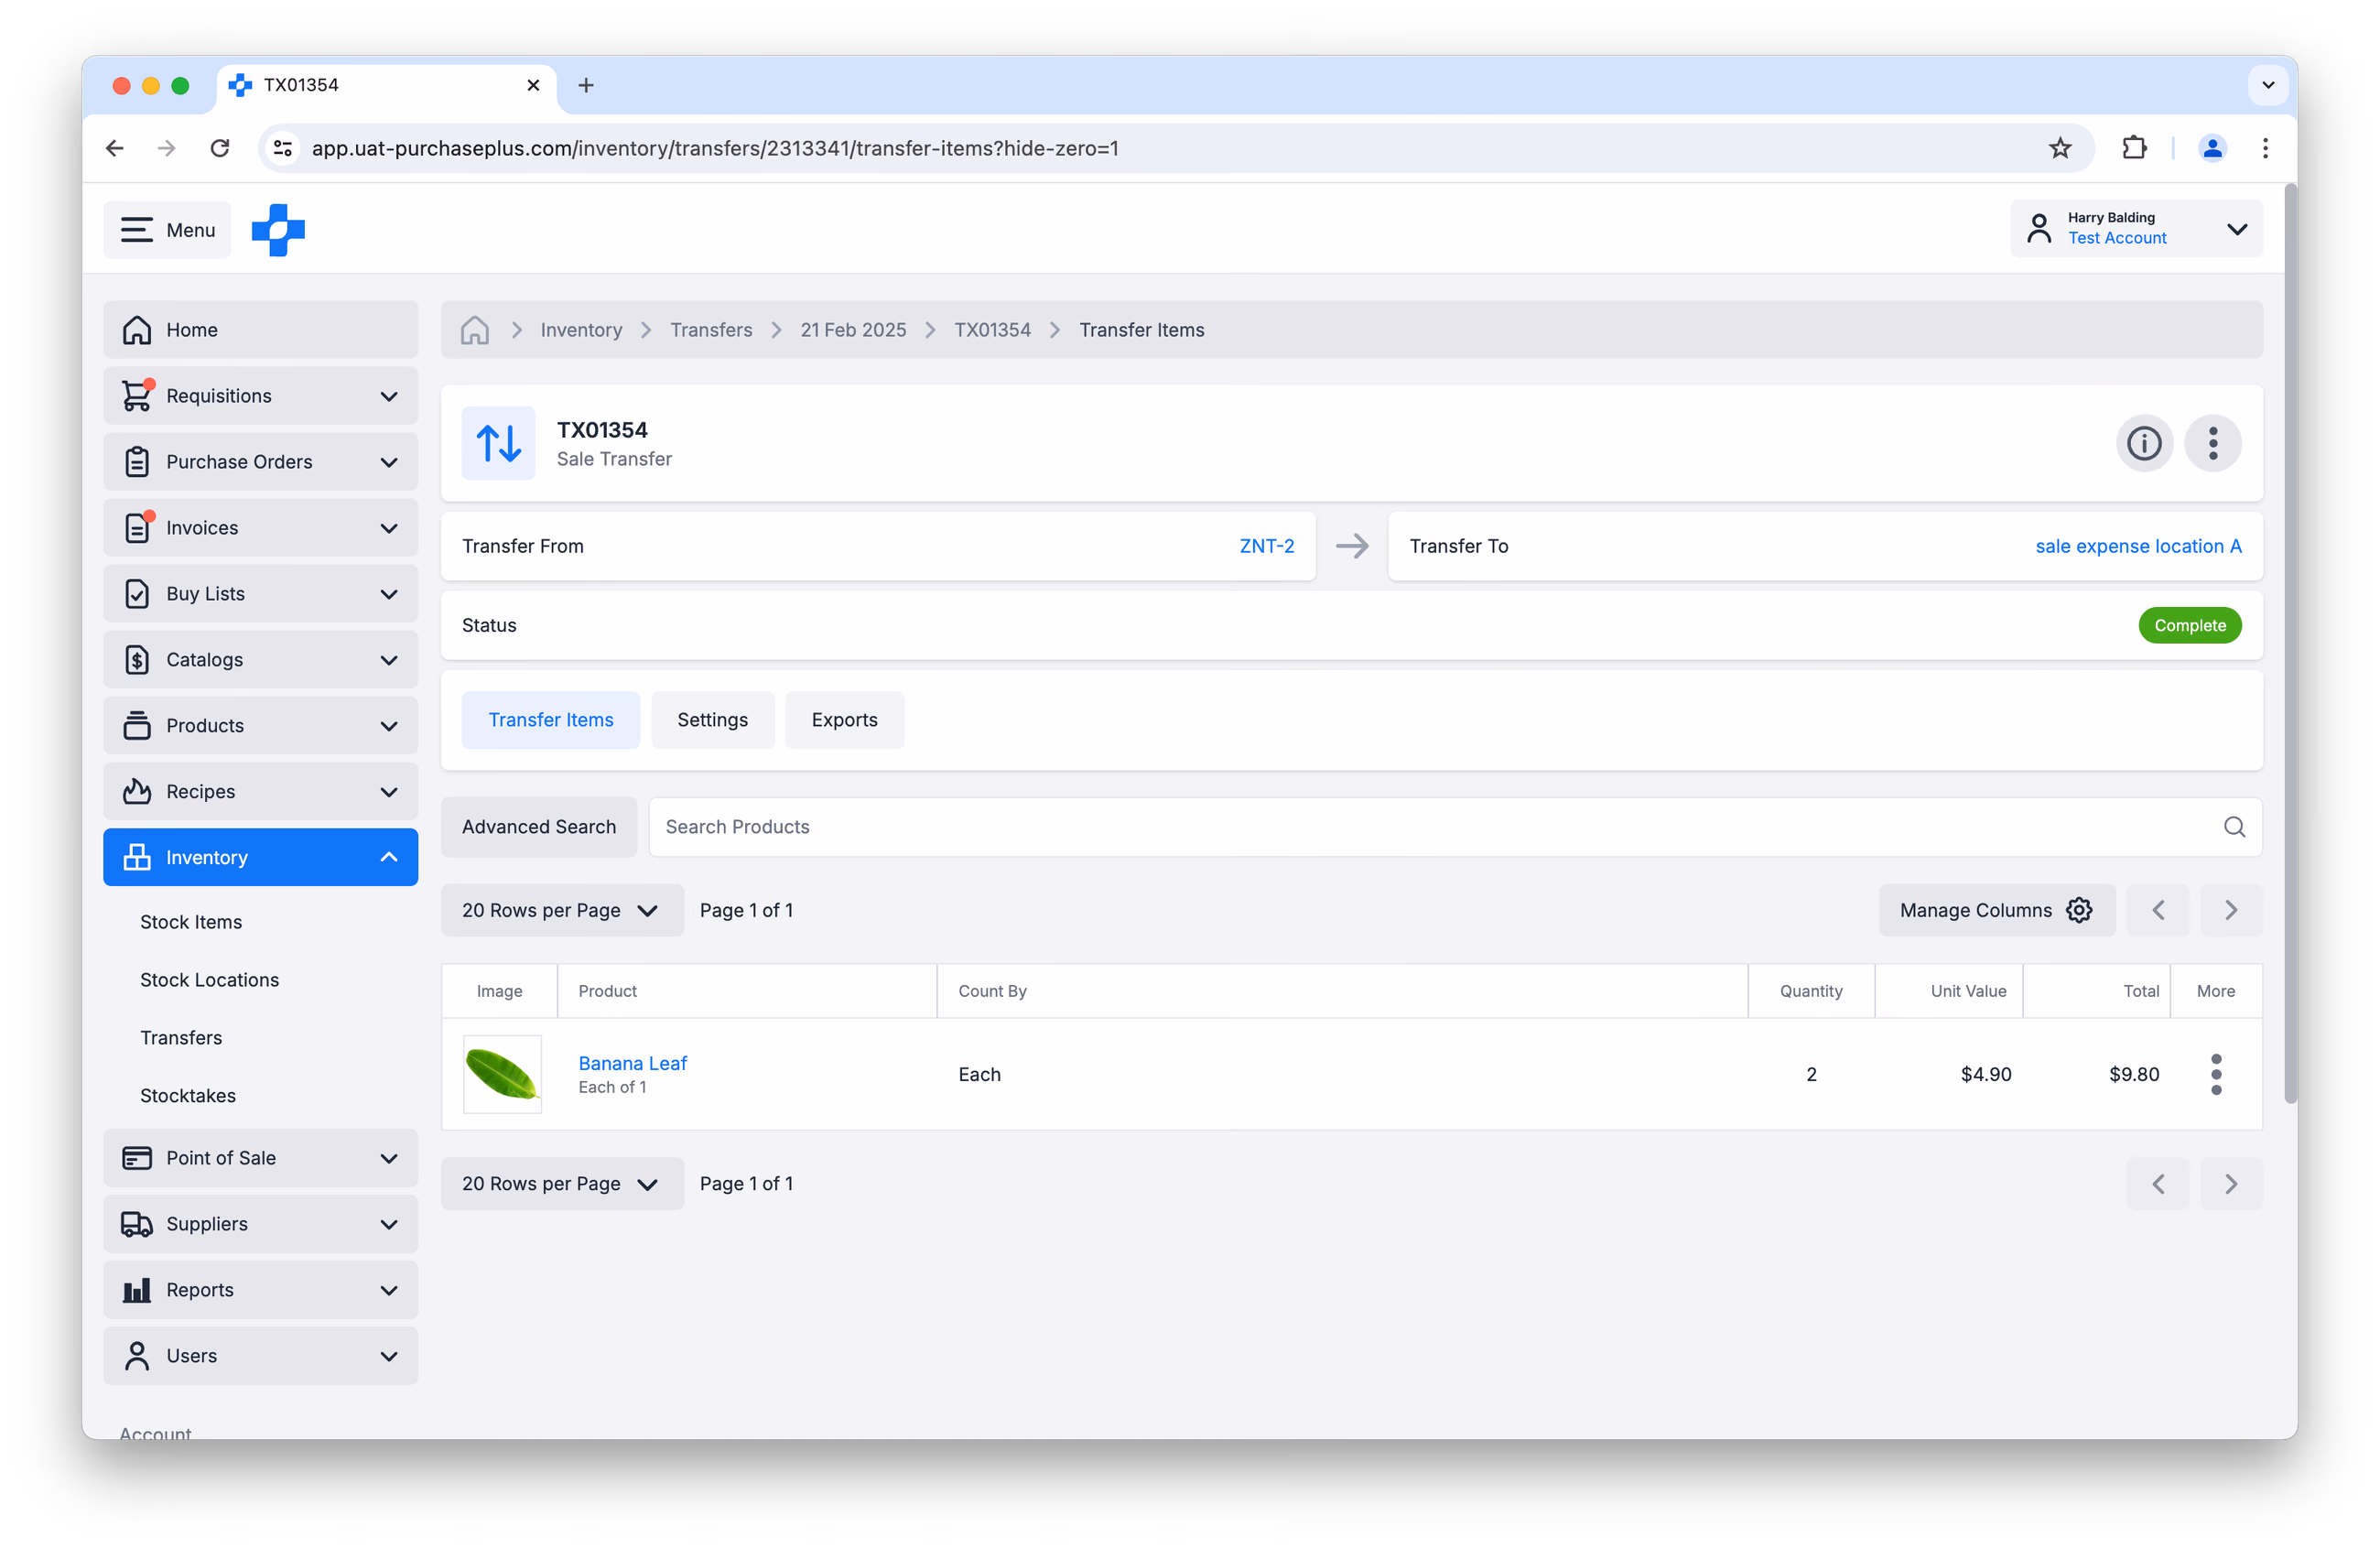Expand Invoices sidebar section
Viewport: 2380px width, 1548px height.
(x=261, y=528)
